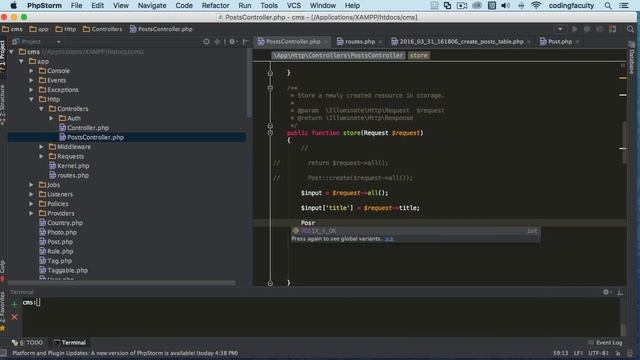The height and width of the screenshot is (360, 640).
Task: Open macOS Spotlight search icon
Action: tap(608, 5)
